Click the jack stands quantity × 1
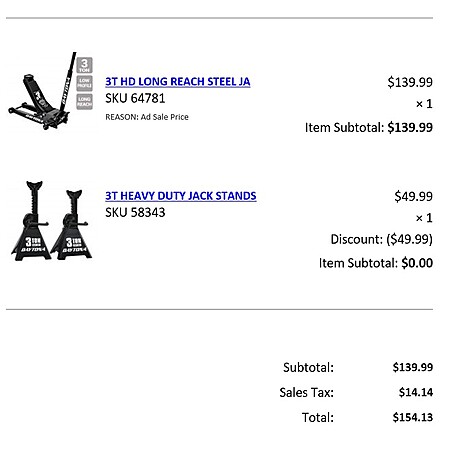This screenshot has width=450, height=450. [x=424, y=218]
